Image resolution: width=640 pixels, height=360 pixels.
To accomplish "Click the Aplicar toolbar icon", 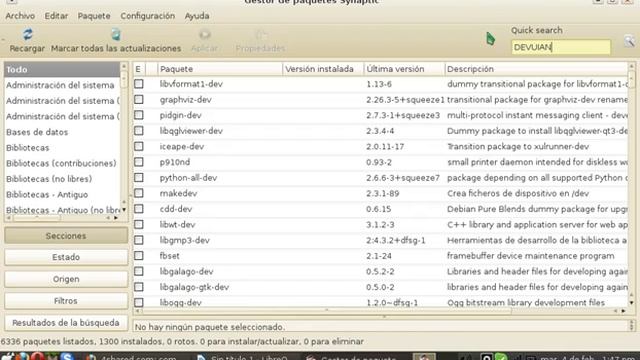I will (204, 34).
